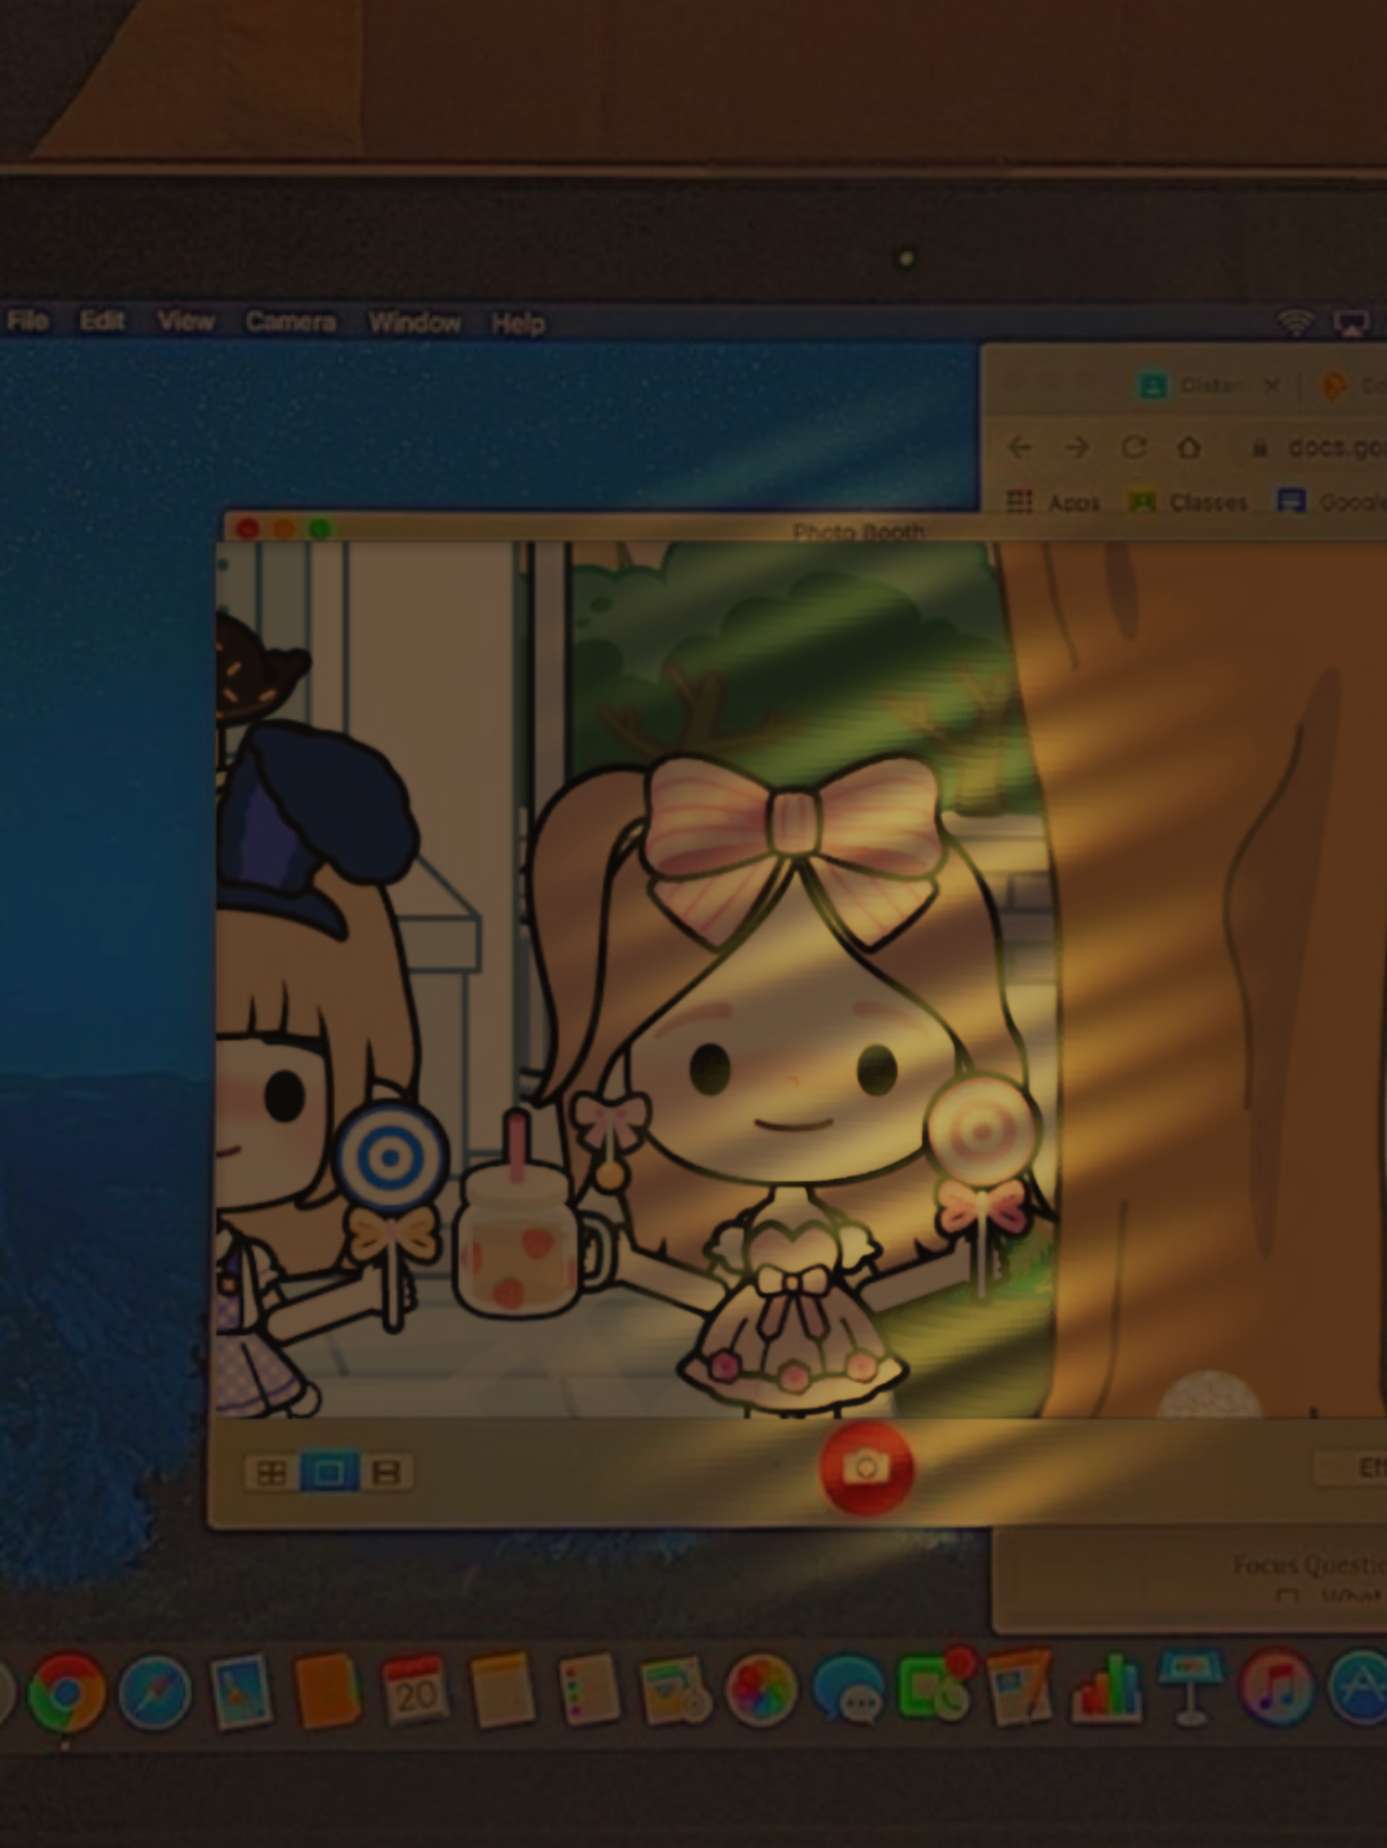Image resolution: width=1387 pixels, height=1848 pixels.
Task: Open Notes from the Dock
Action: 502,1690
